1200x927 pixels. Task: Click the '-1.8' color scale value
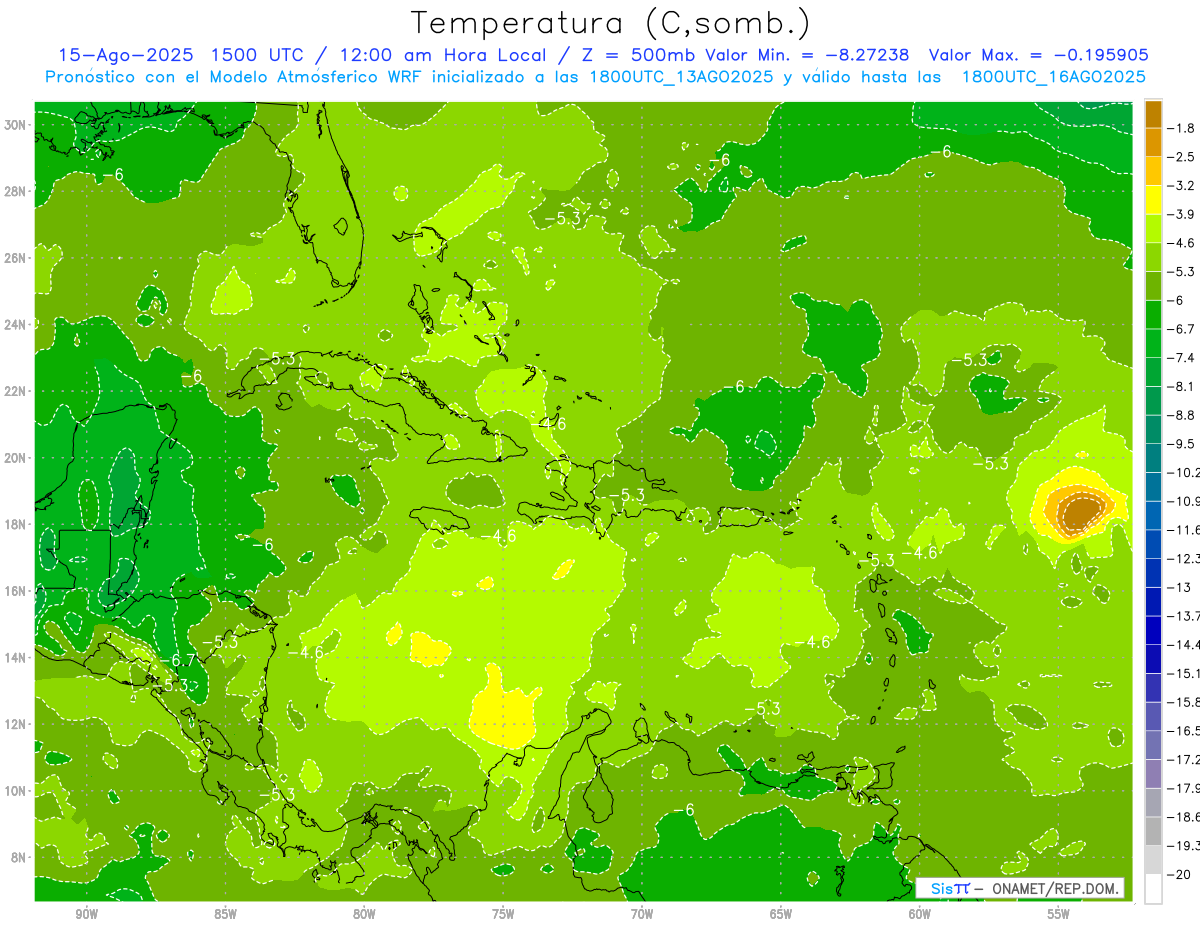tap(1181, 128)
